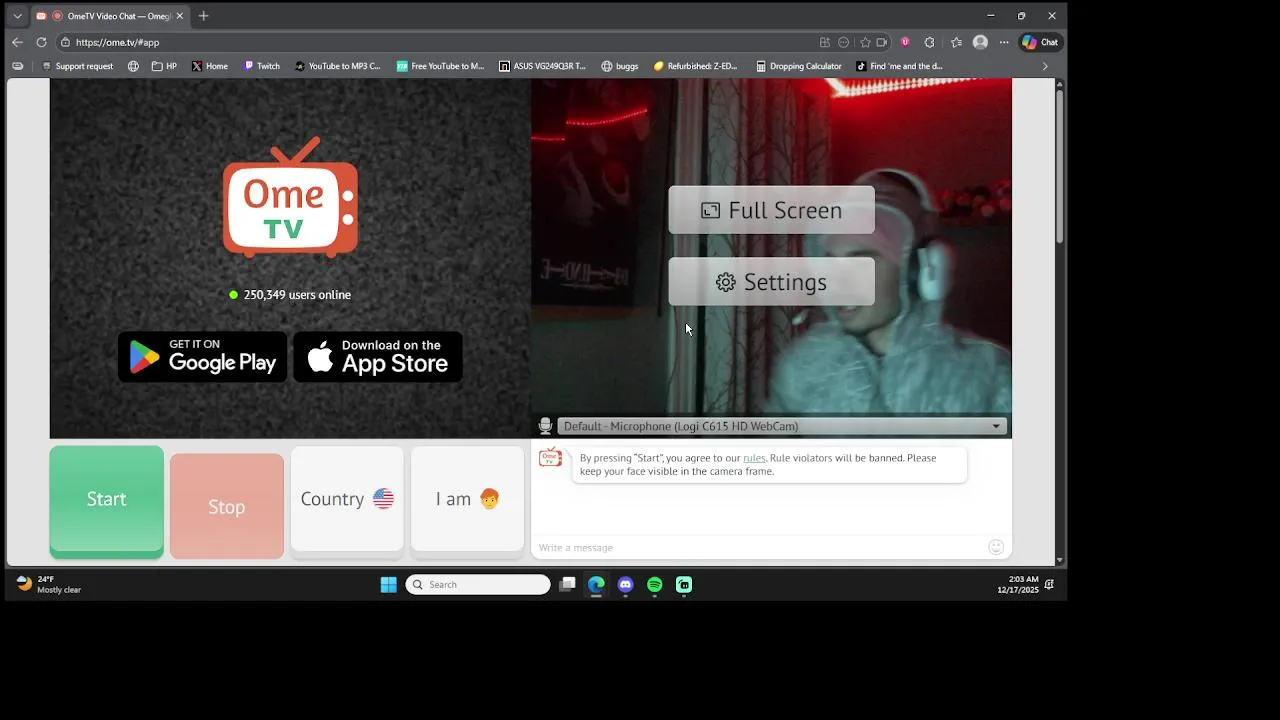
Task: Click the taskbar Search box
Action: coord(478,585)
